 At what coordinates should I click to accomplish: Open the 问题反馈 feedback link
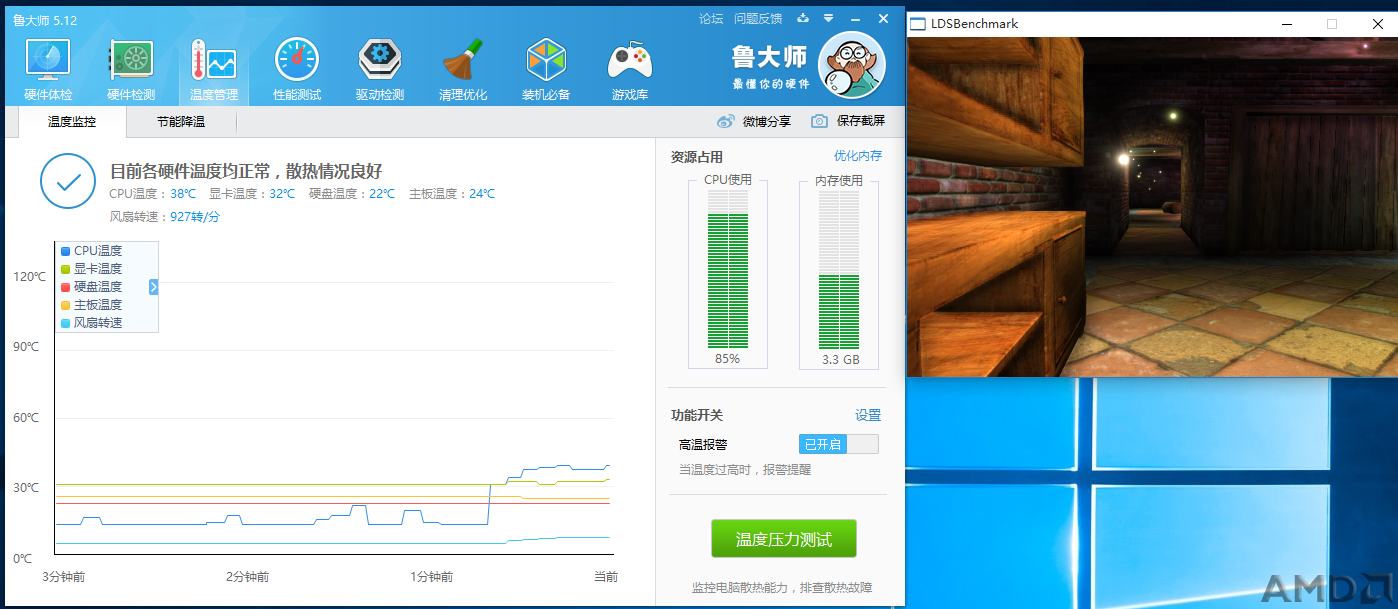coord(758,18)
